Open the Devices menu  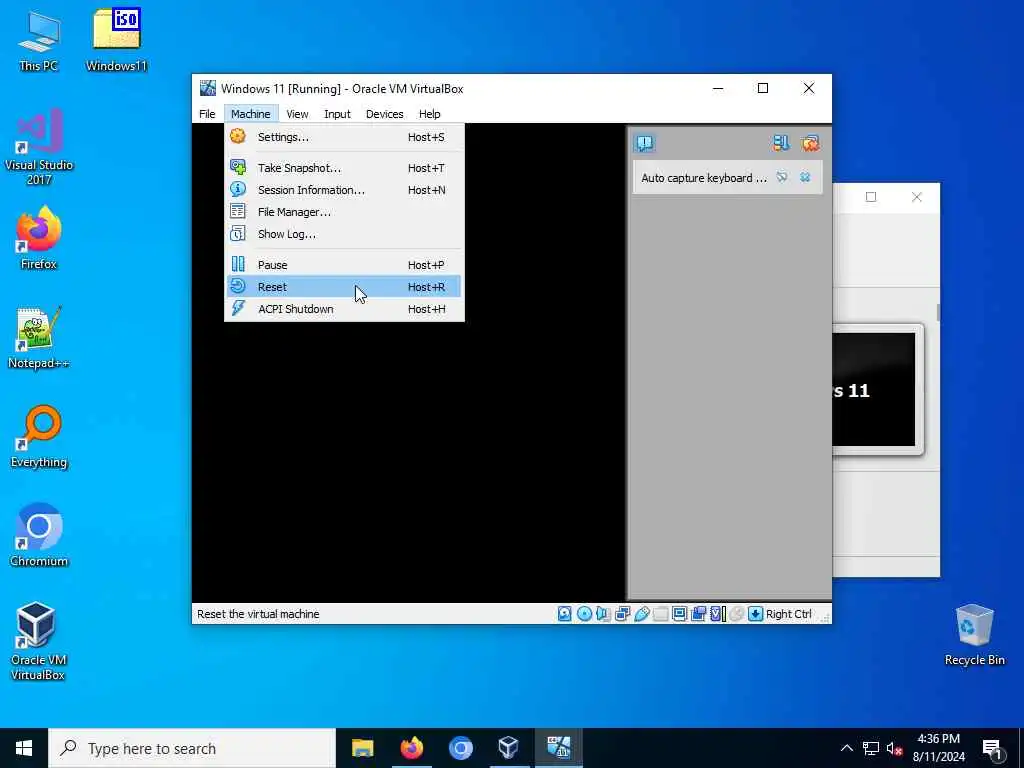[x=385, y=114]
